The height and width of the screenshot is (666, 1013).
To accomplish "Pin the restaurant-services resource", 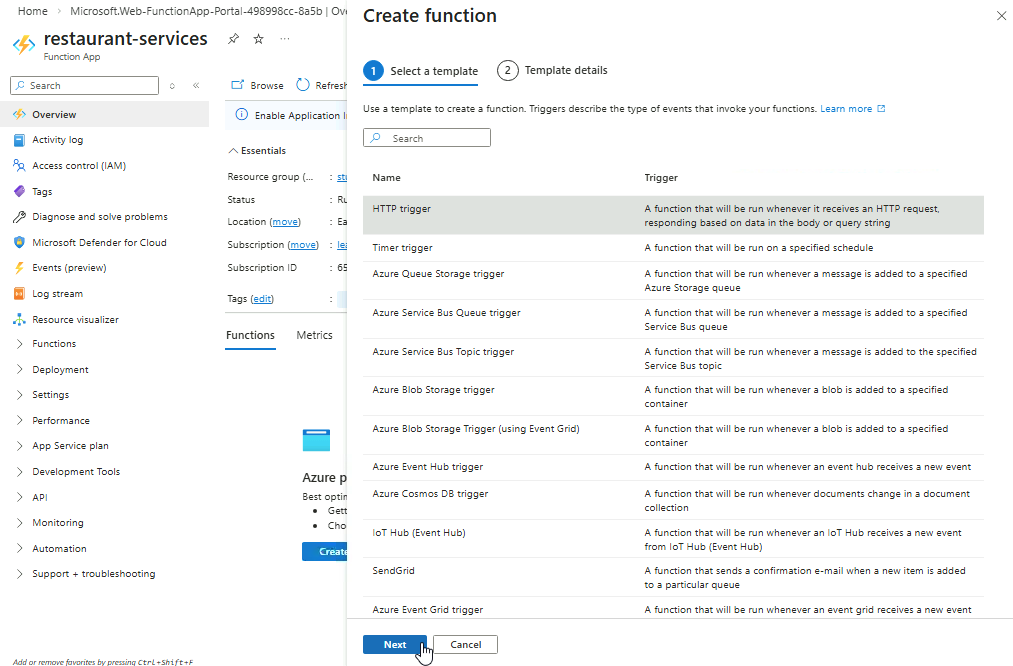I will click(233, 39).
